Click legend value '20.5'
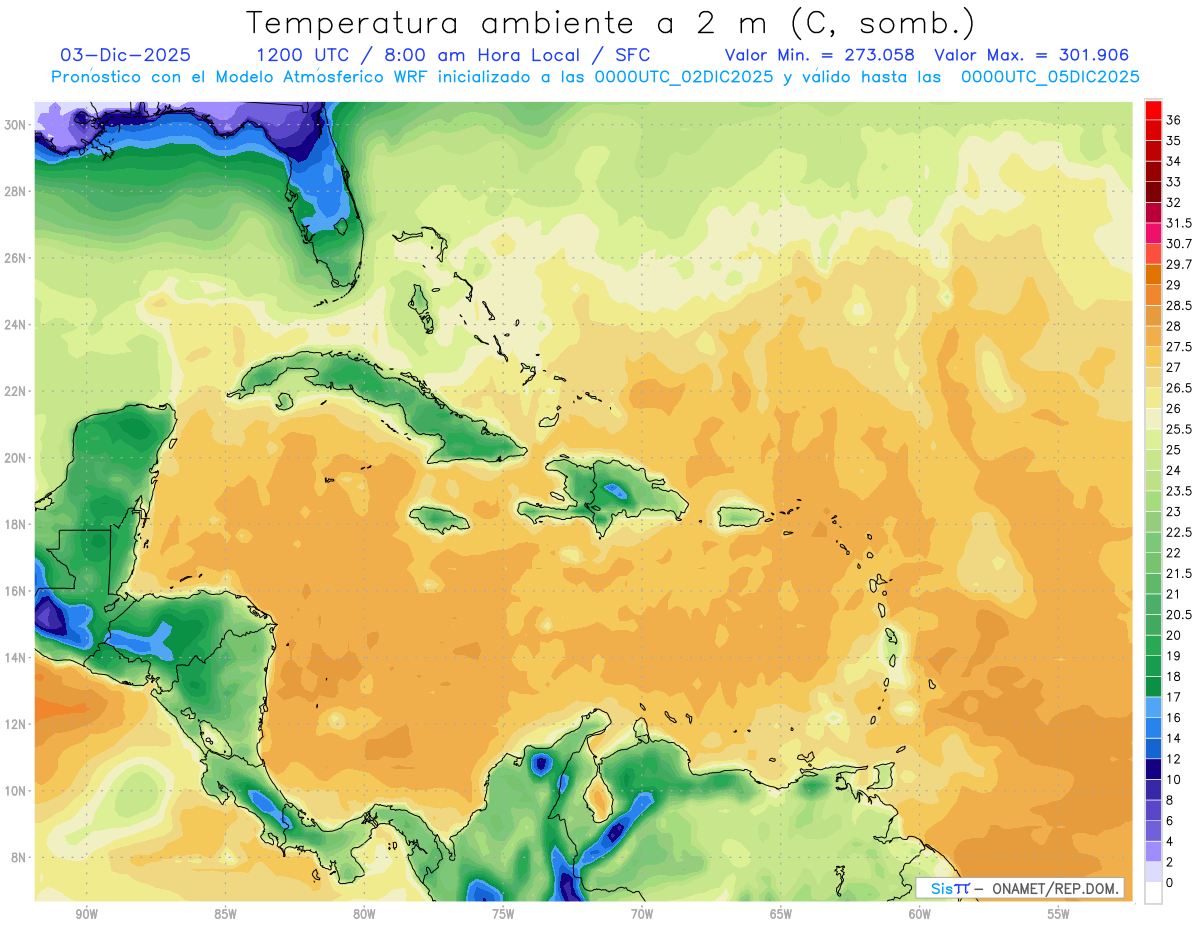 [x=1179, y=614]
